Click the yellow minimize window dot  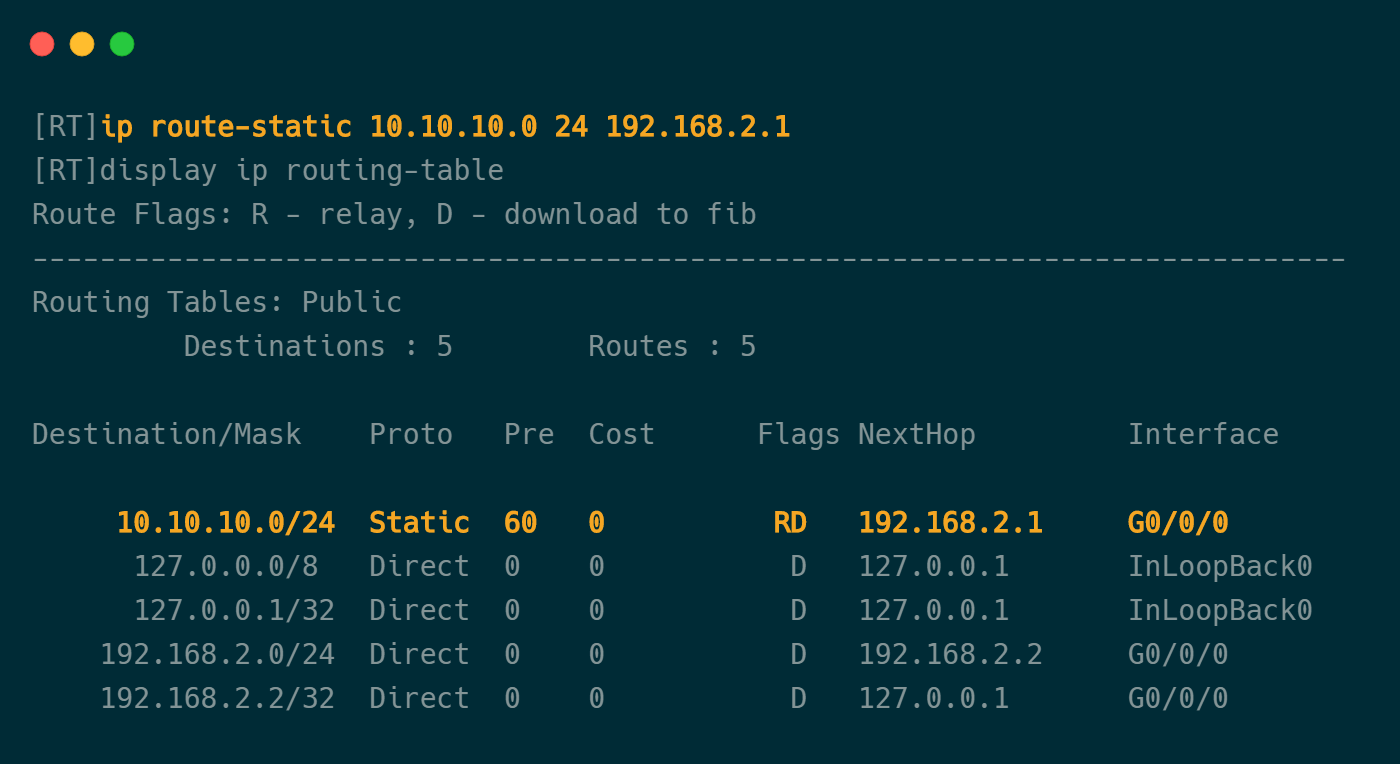pos(82,44)
